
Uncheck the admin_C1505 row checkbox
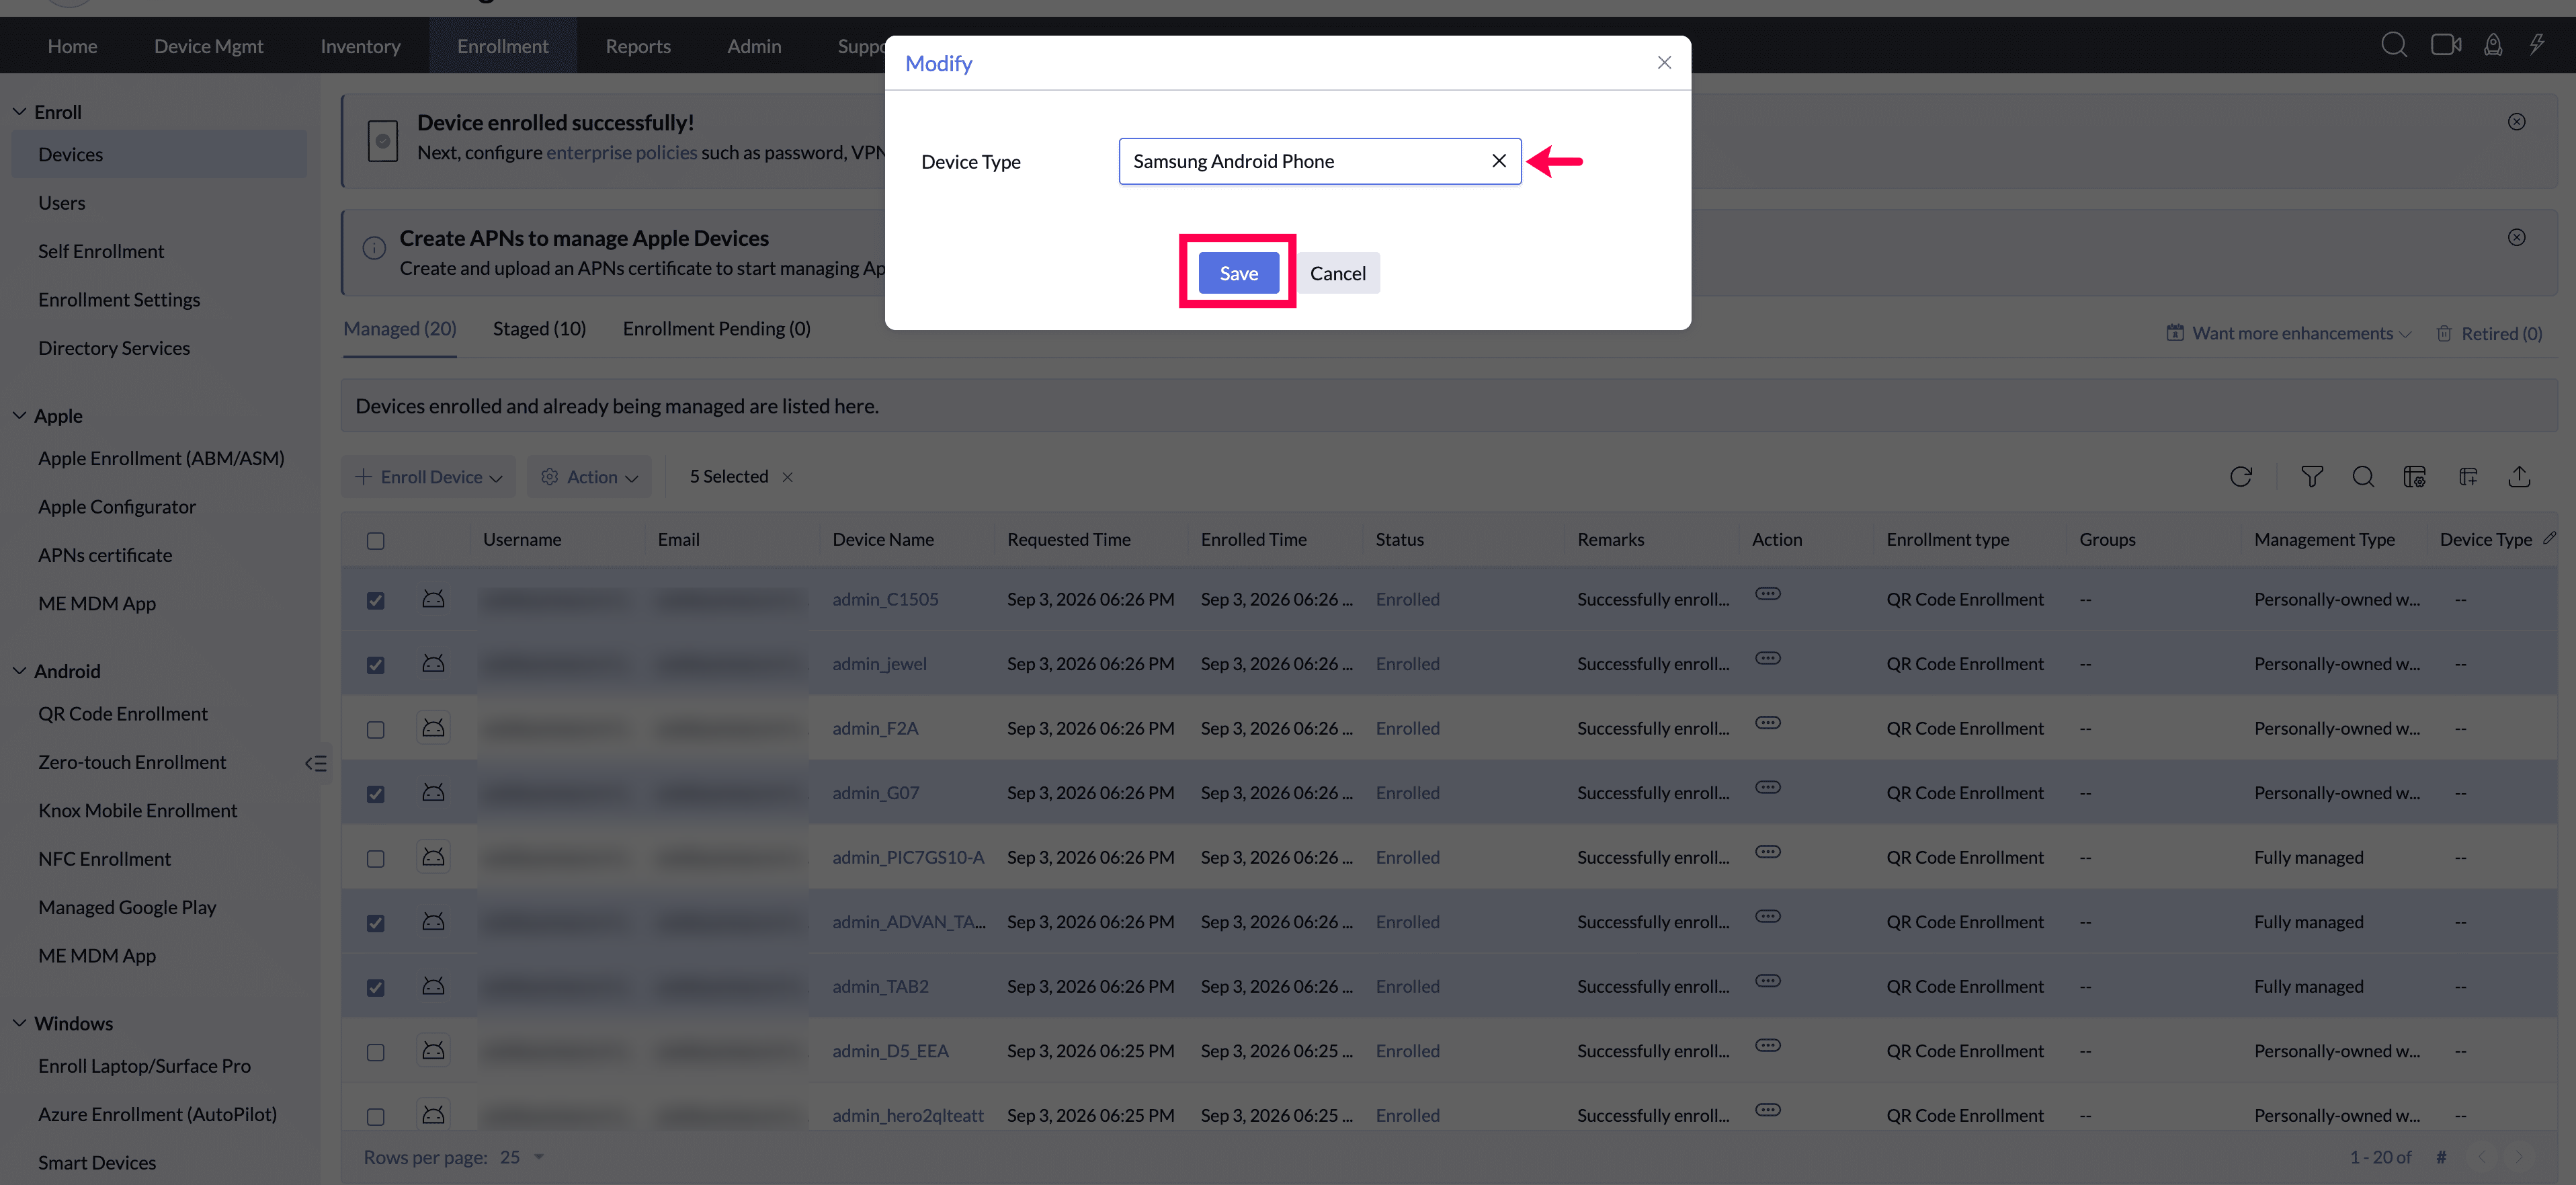tap(375, 601)
